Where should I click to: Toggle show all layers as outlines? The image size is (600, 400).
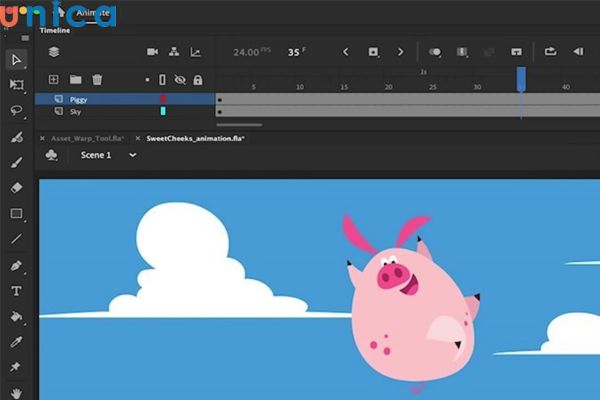click(162, 80)
